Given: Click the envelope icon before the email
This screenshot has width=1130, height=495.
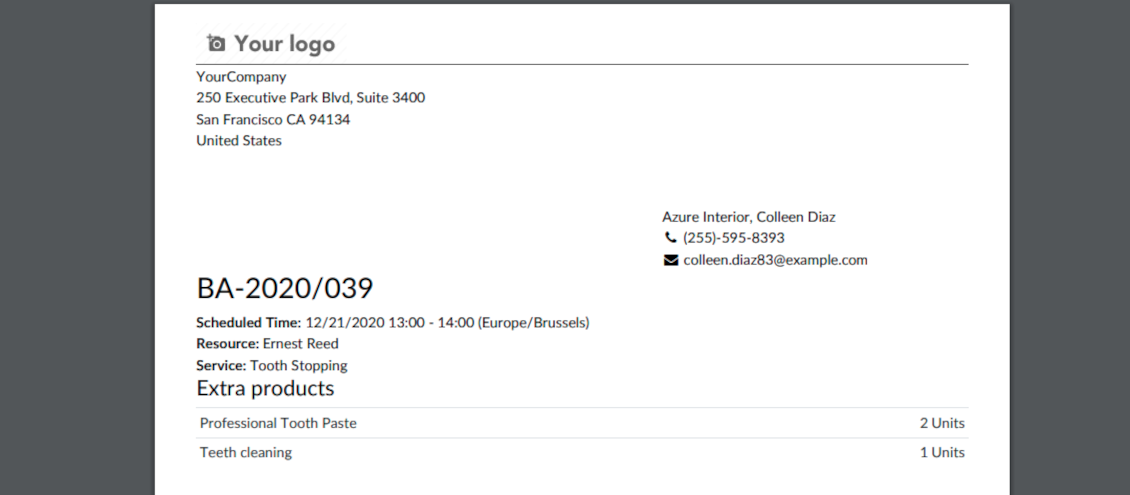Looking at the screenshot, I should pos(670,260).
